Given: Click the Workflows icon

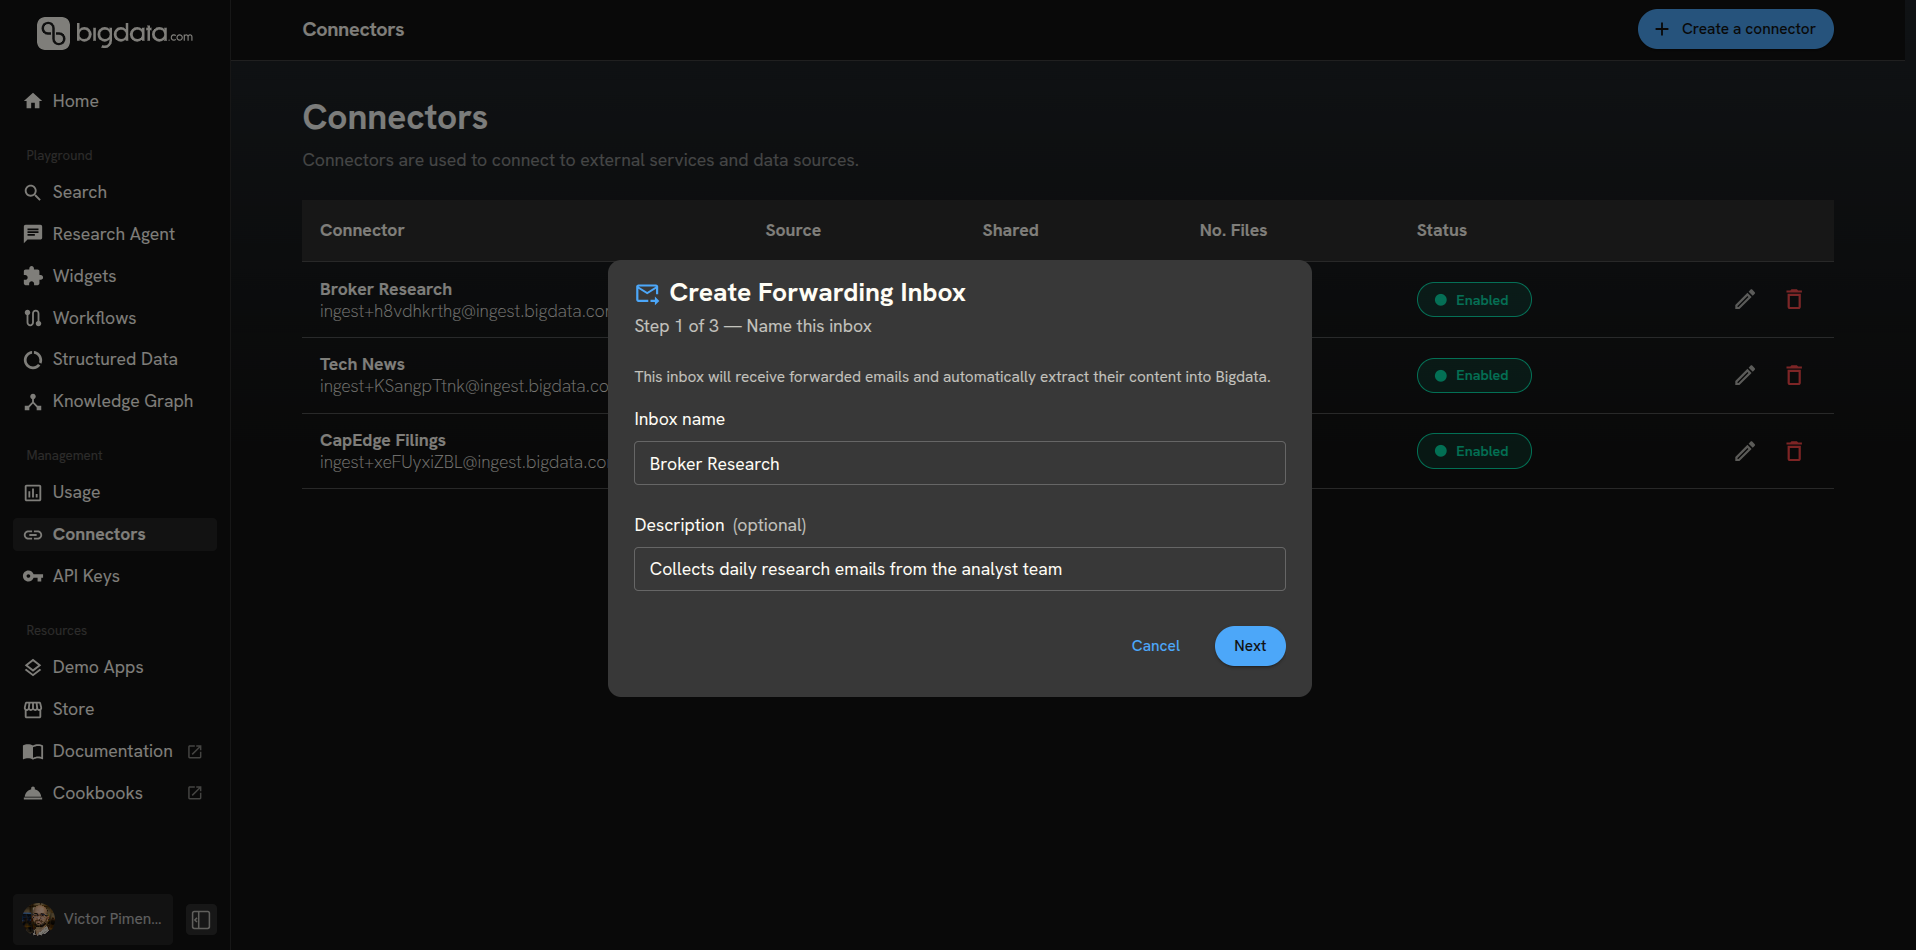Looking at the screenshot, I should [x=33, y=318].
